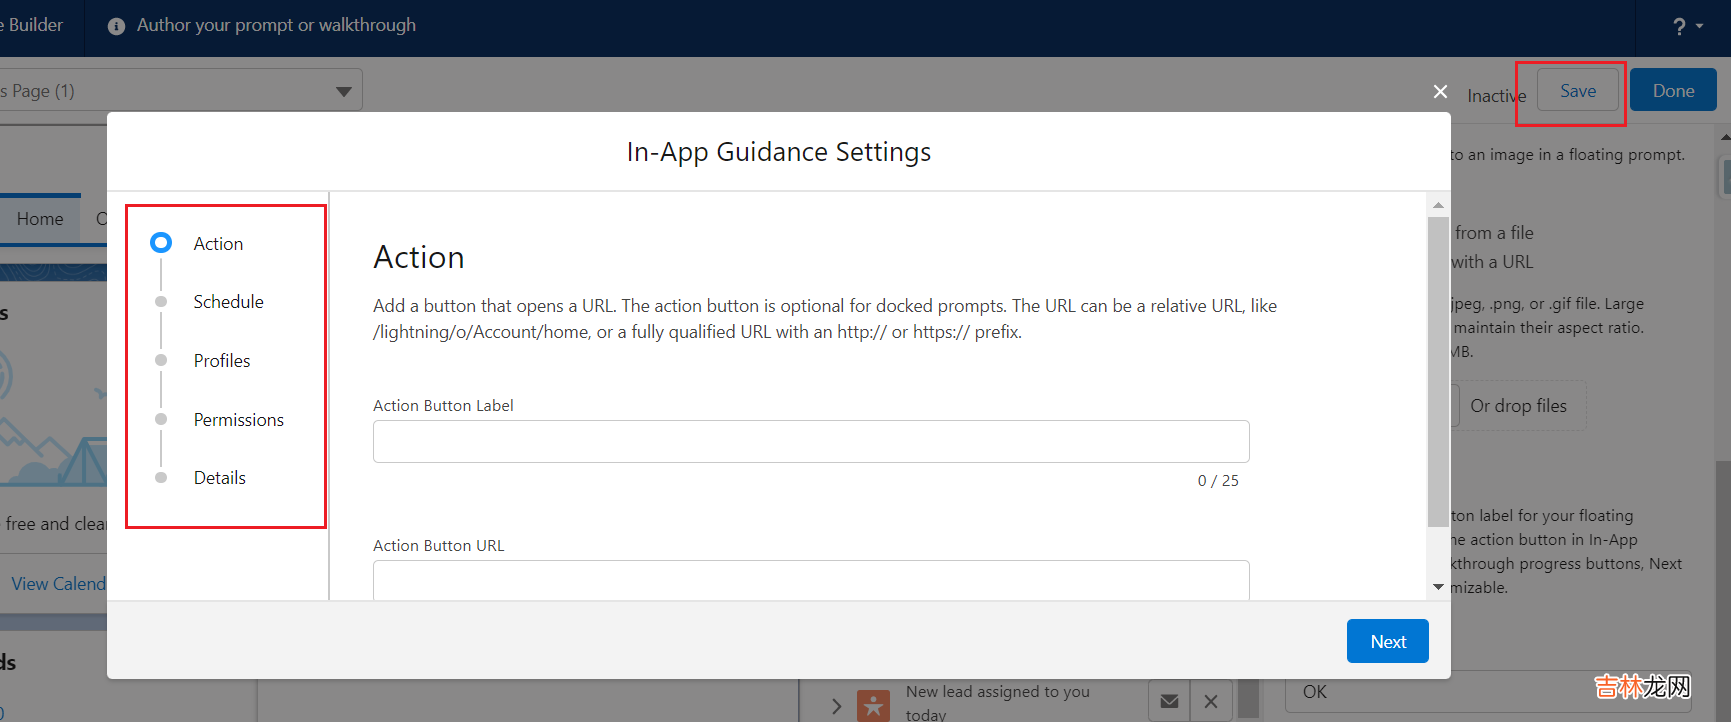Click into the Action Button URL field
This screenshot has height=722, width=1731.
pos(810,580)
